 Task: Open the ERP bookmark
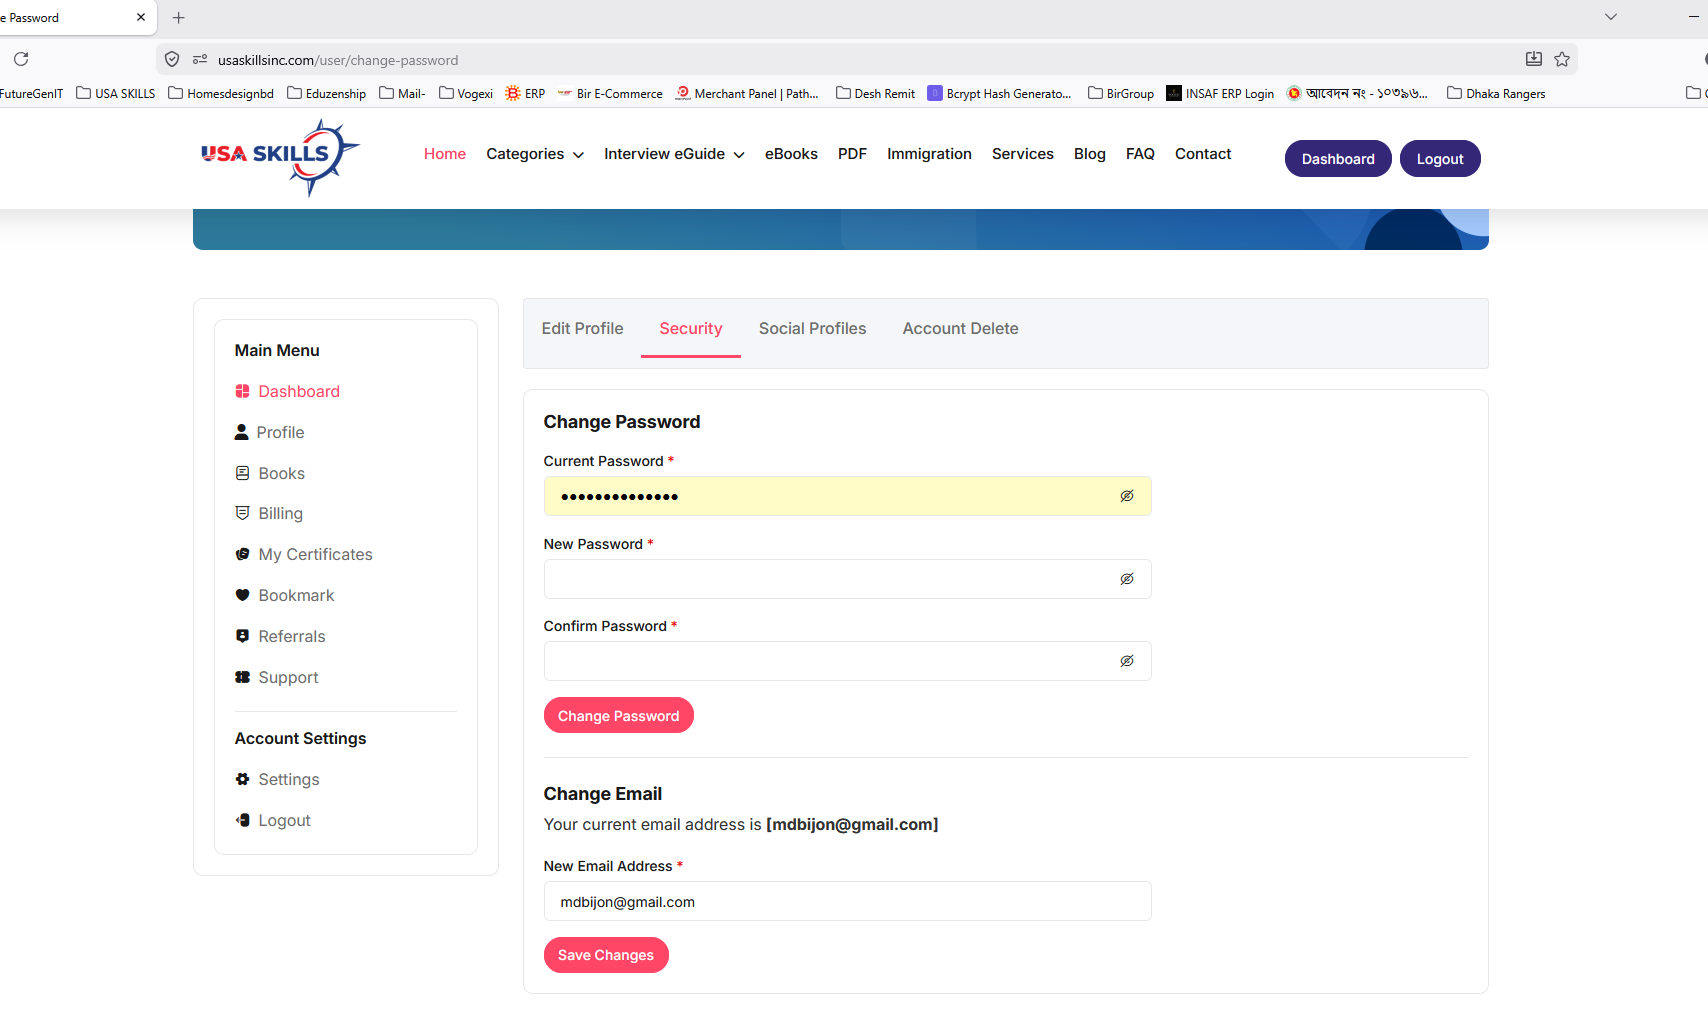tap(526, 93)
